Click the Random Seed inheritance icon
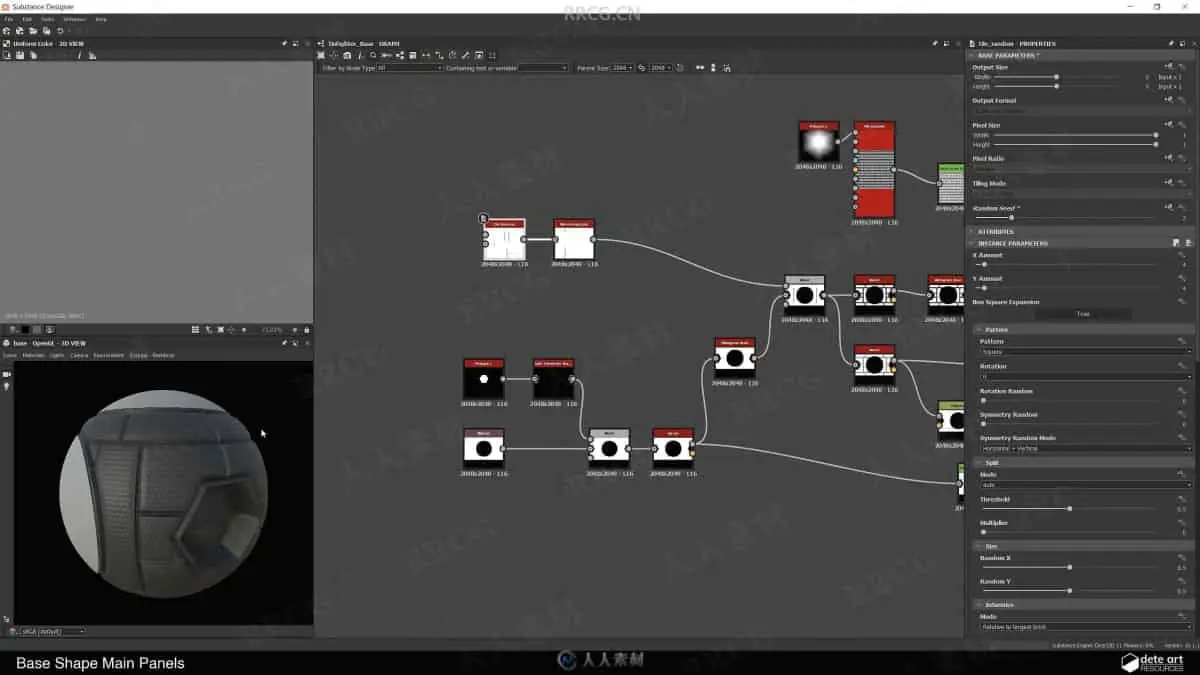Screen dimensions: 1200x675 pos(1168,207)
